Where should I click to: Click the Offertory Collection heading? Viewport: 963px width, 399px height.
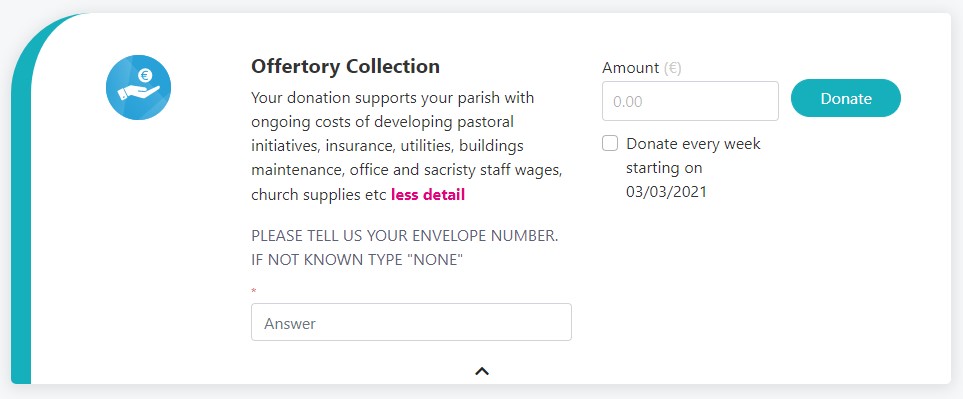pyautogui.click(x=345, y=66)
